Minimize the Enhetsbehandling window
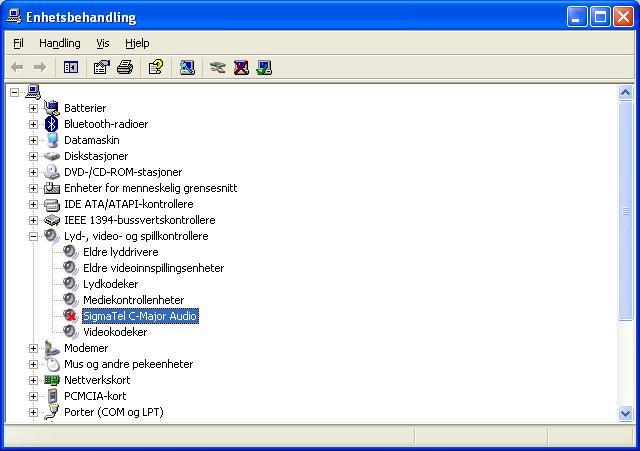640x451 pixels. click(577, 17)
